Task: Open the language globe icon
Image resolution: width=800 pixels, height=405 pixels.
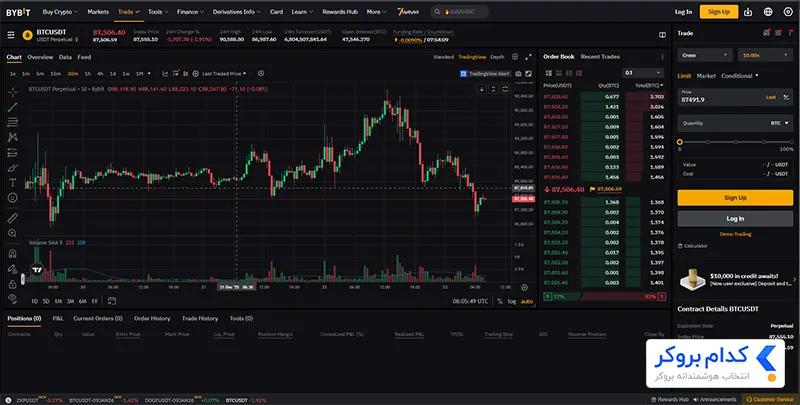Action: point(768,12)
